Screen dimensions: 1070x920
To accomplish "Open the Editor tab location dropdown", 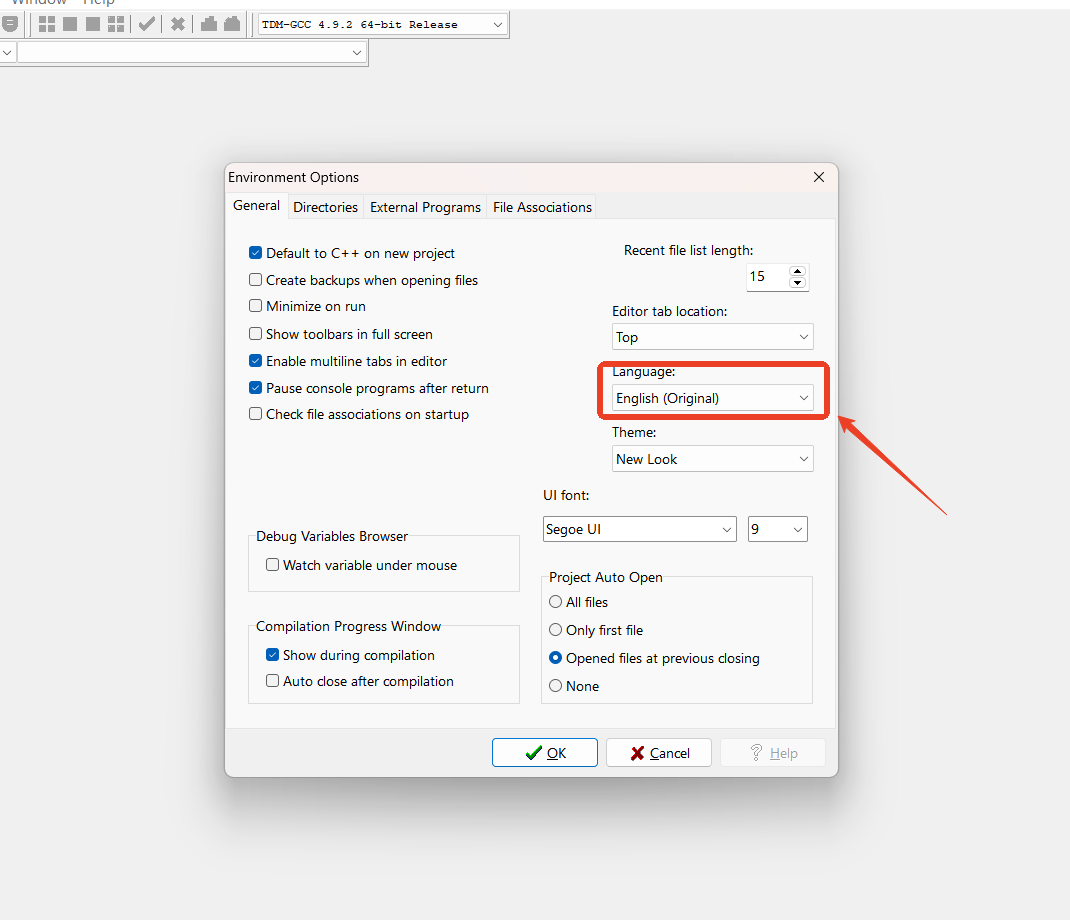I will pyautogui.click(x=712, y=337).
